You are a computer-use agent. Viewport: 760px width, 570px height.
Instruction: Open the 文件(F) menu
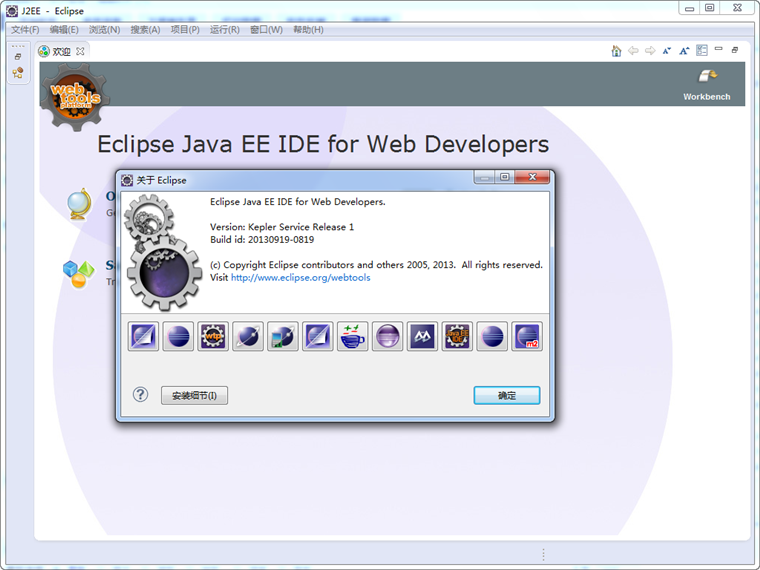25,30
